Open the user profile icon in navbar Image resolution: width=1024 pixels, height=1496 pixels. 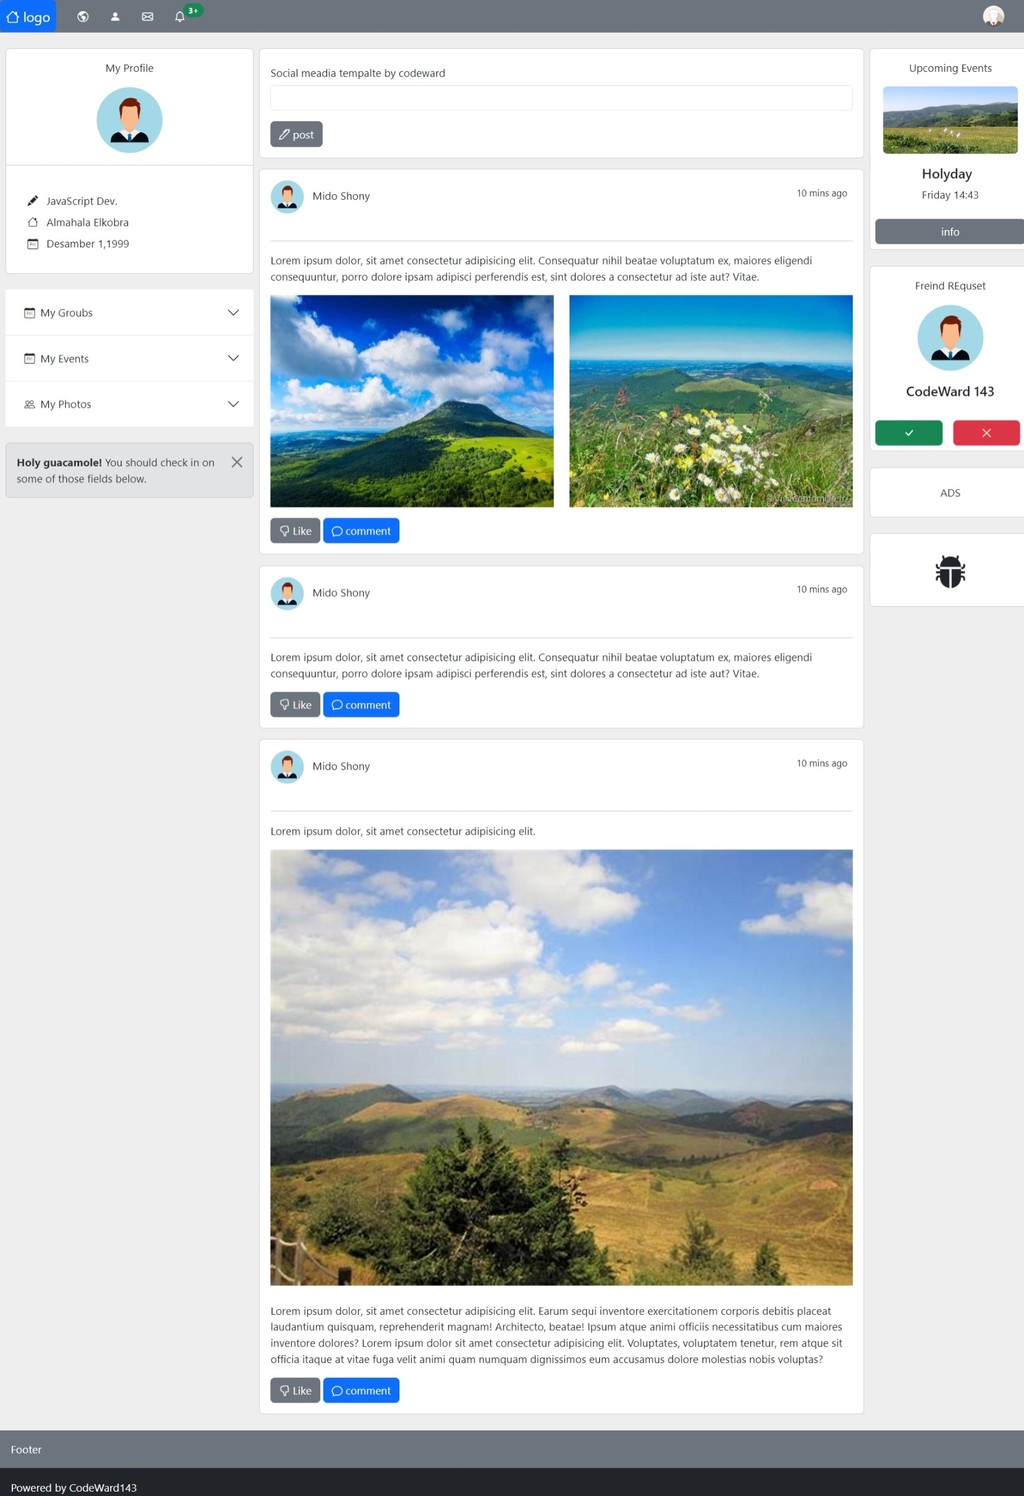coord(115,16)
